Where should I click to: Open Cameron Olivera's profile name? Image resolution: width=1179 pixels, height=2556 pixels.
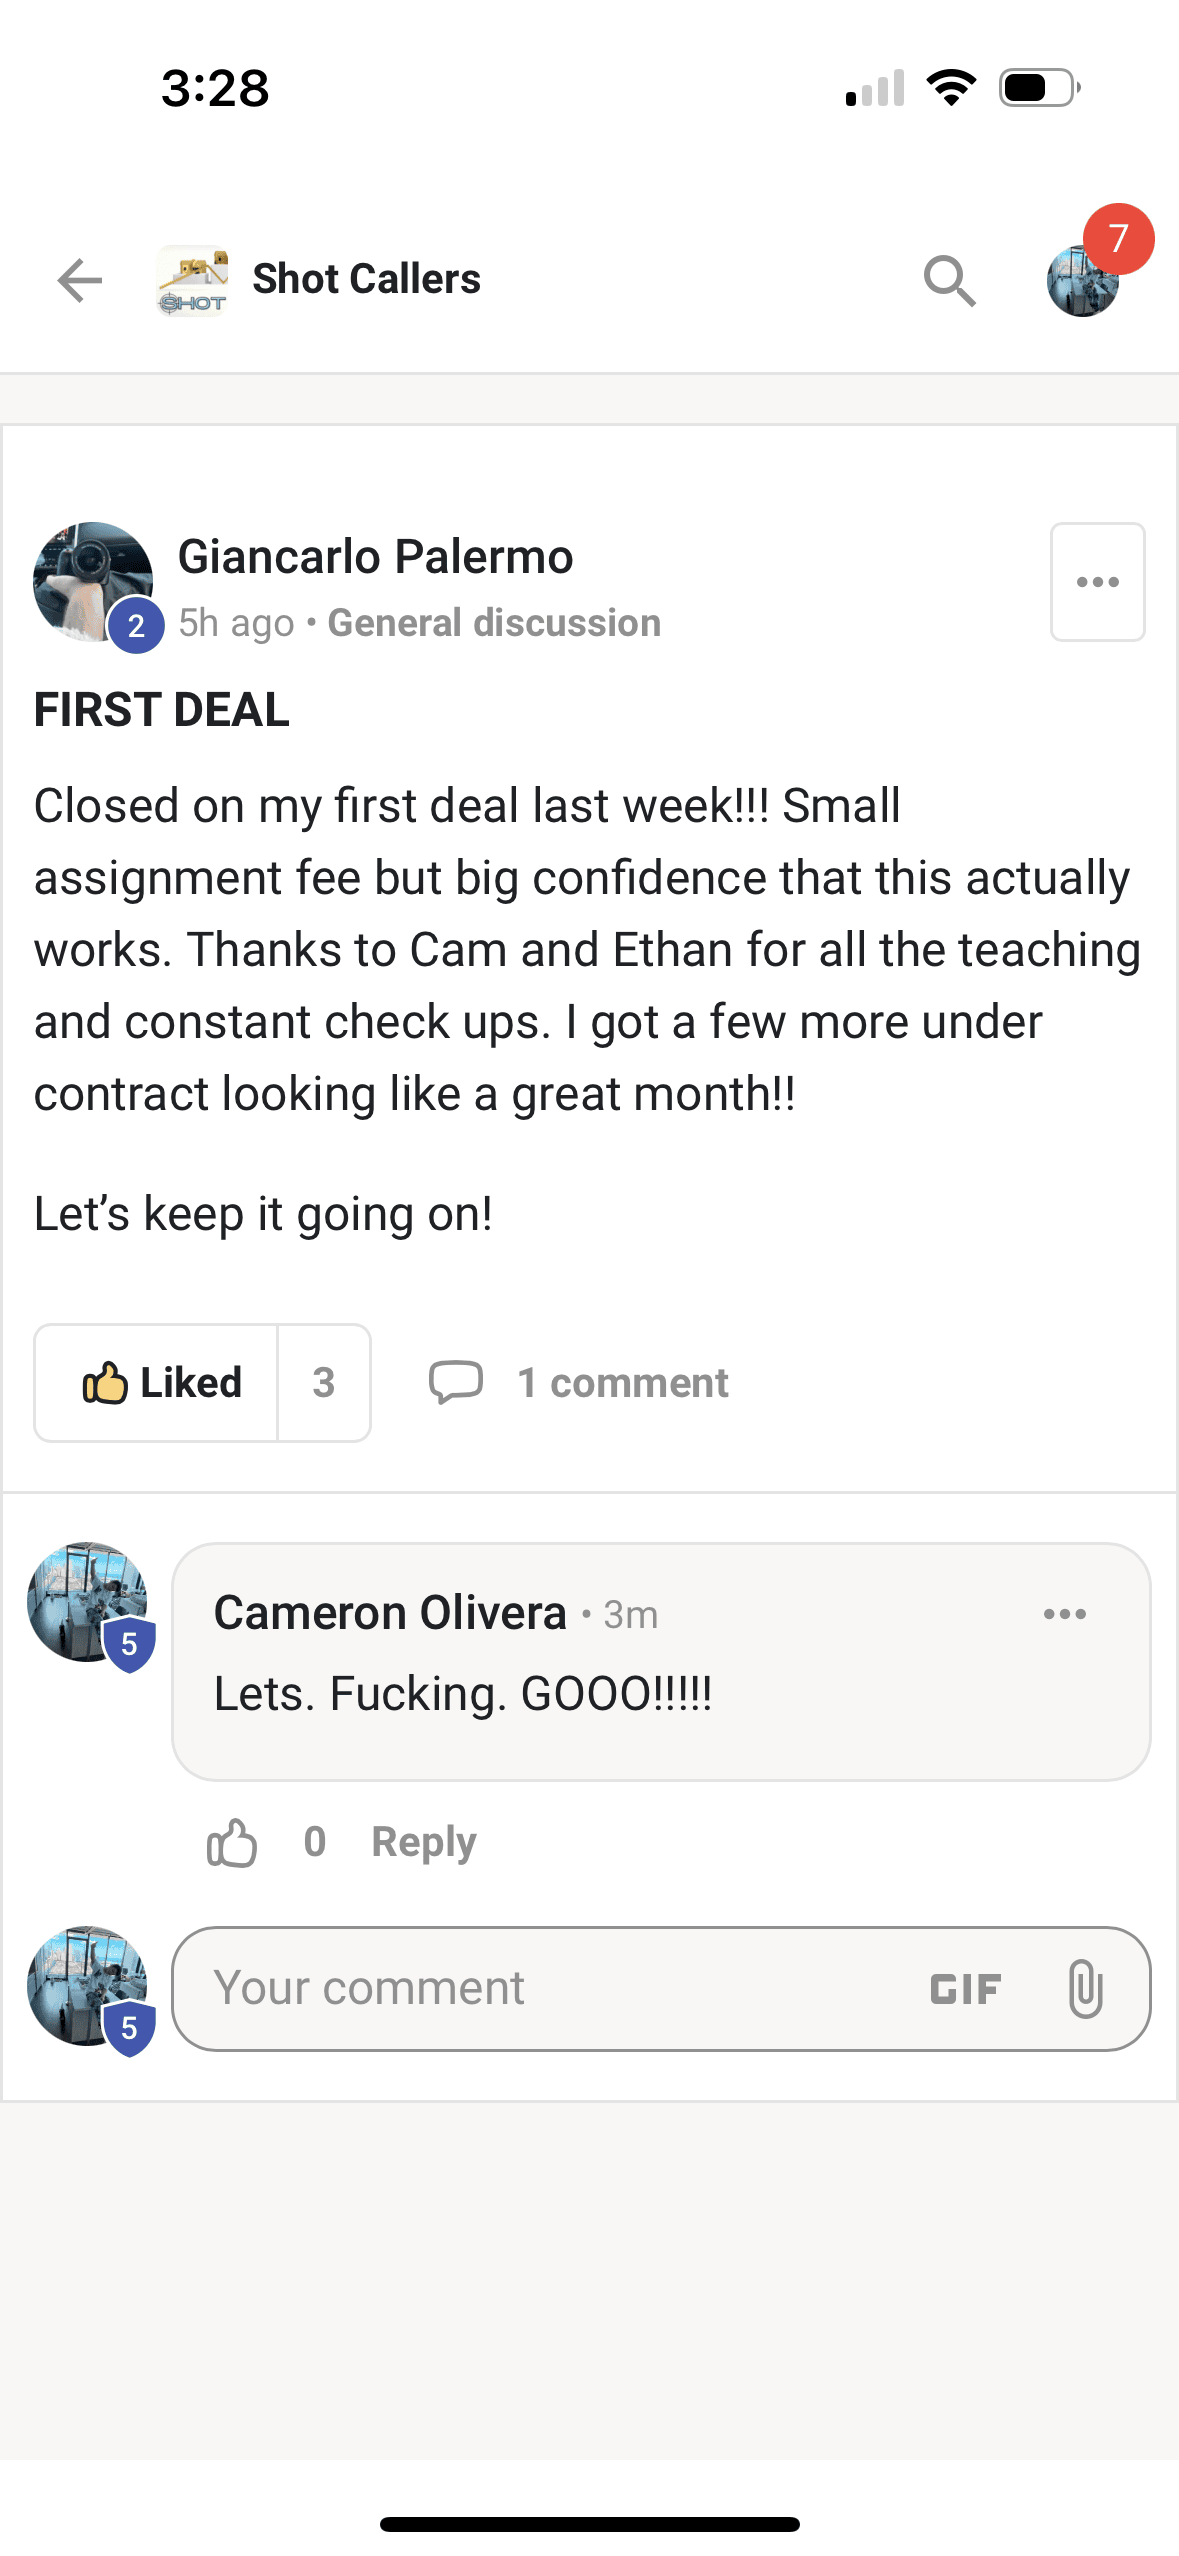pyautogui.click(x=390, y=1613)
